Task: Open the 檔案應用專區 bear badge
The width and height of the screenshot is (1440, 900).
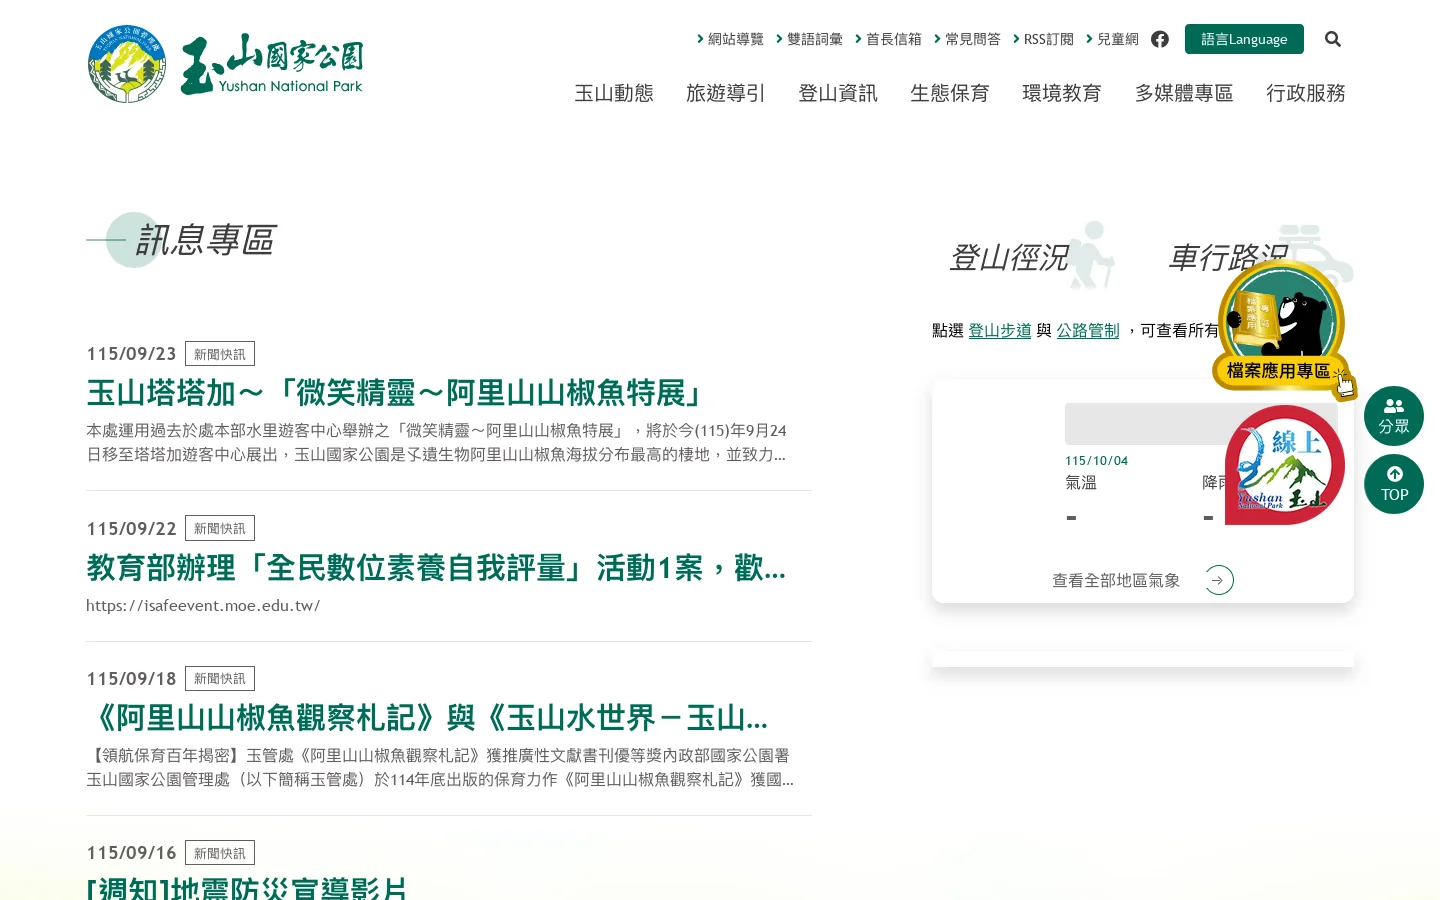Action: (x=1284, y=329)
